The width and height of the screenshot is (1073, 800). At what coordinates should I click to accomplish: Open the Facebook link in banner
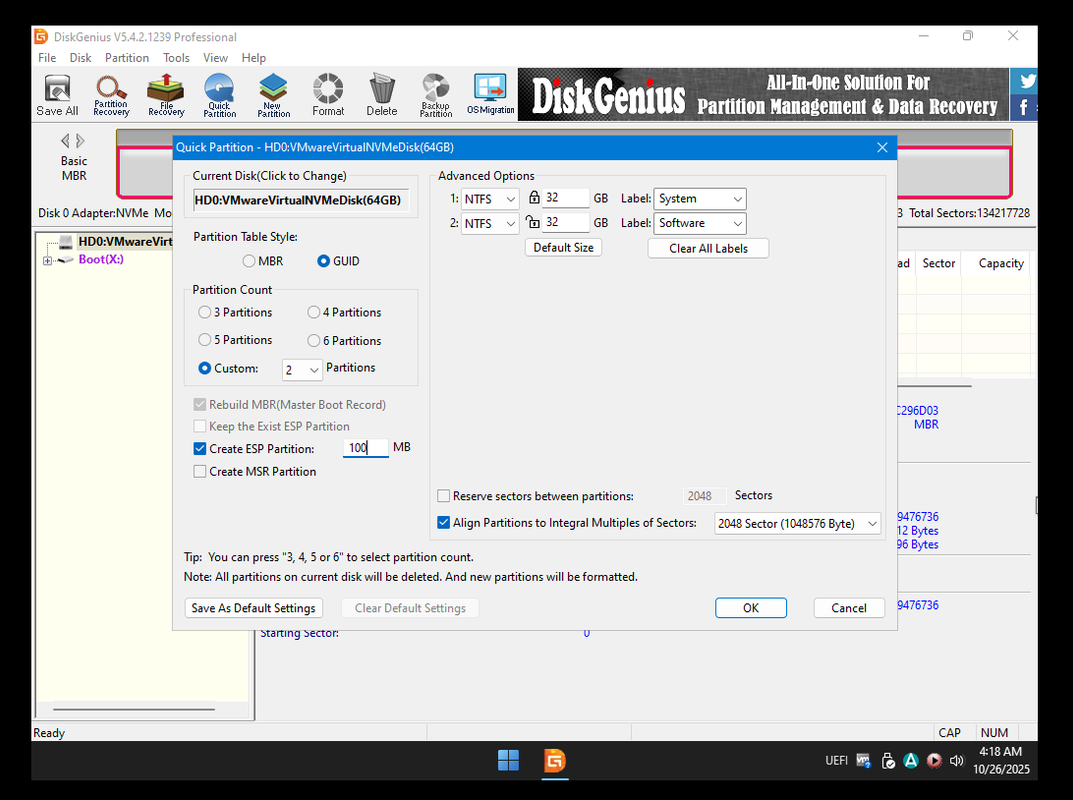tap(1024, 107)
